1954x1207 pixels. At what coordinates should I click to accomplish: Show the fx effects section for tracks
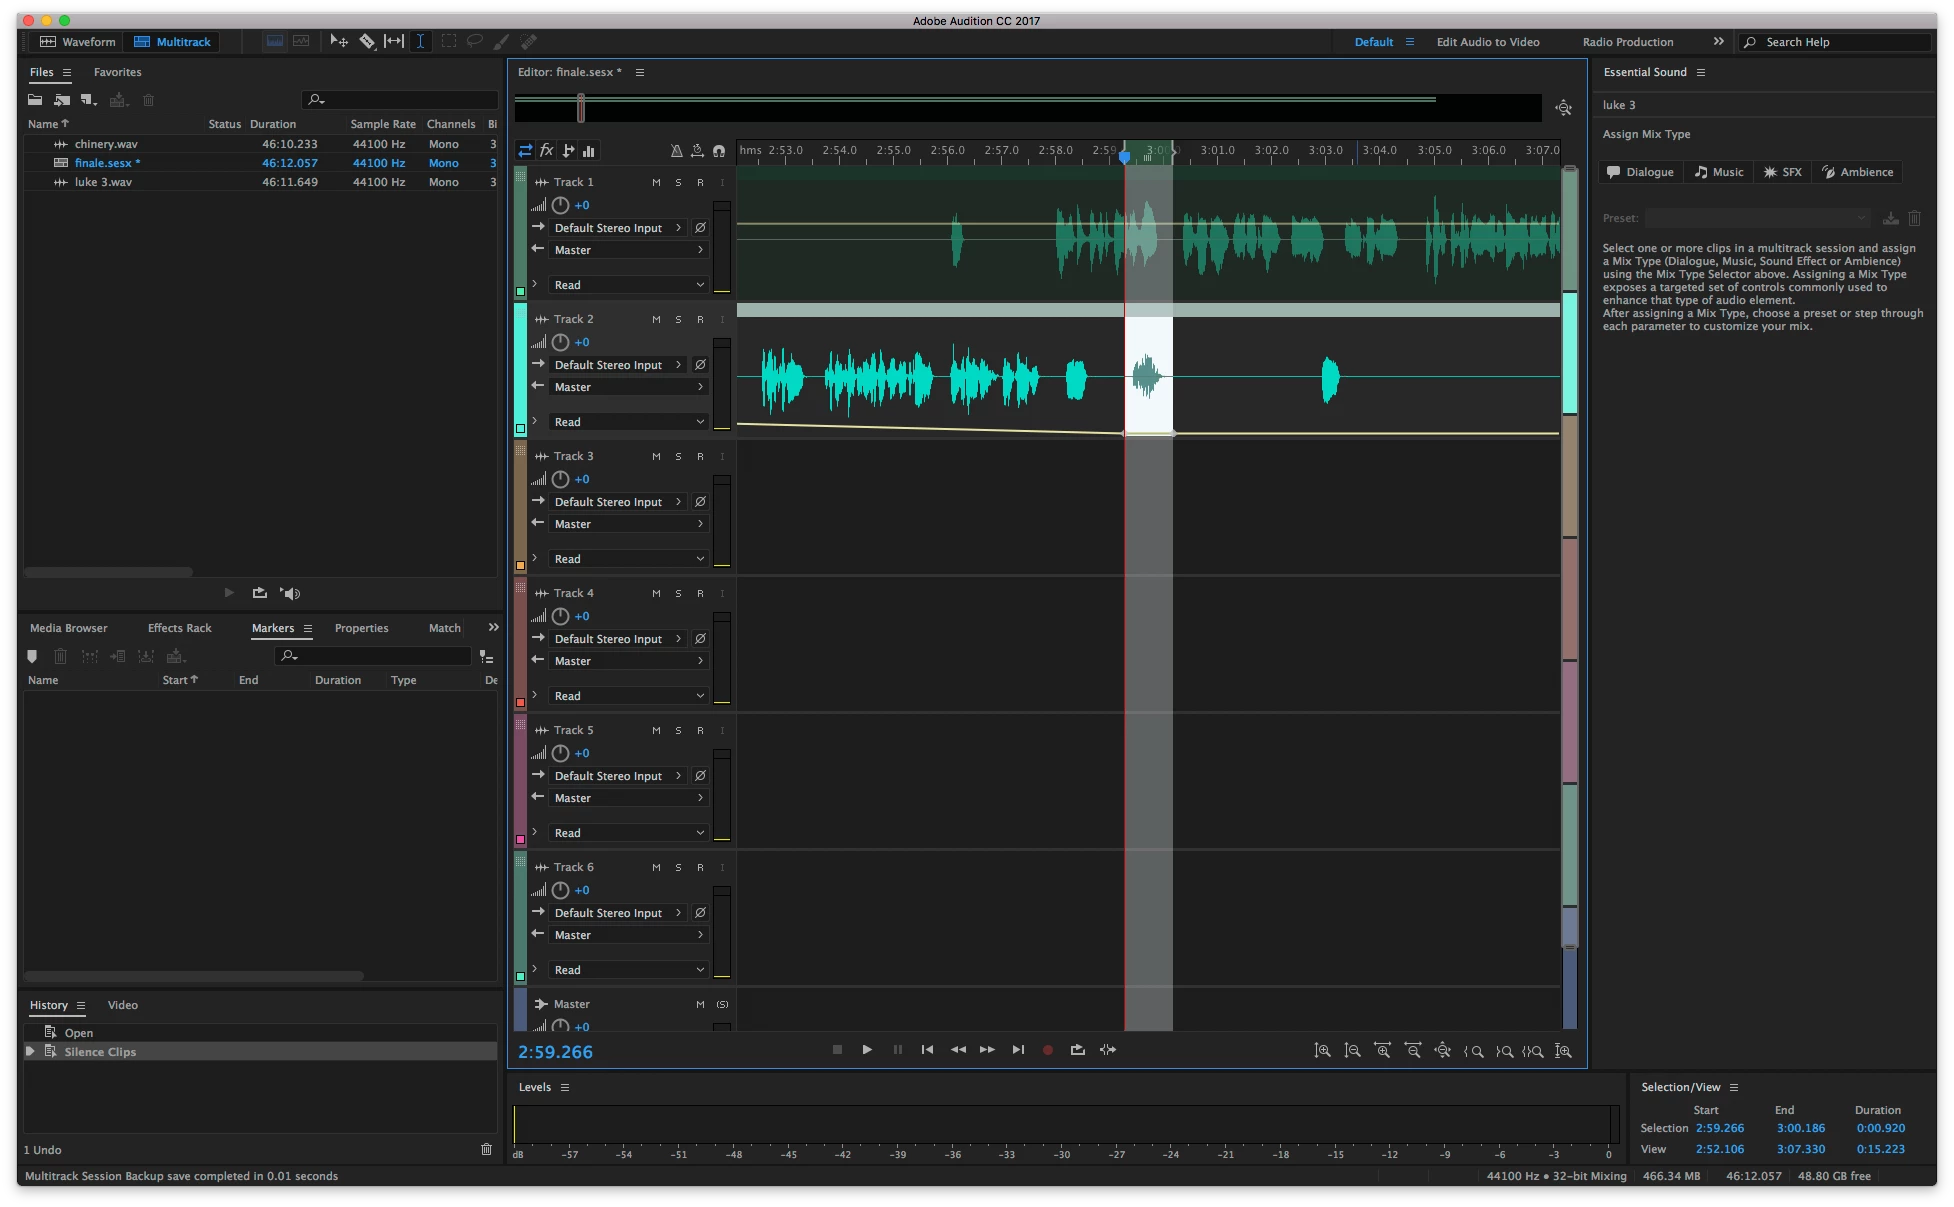[546, 151]
